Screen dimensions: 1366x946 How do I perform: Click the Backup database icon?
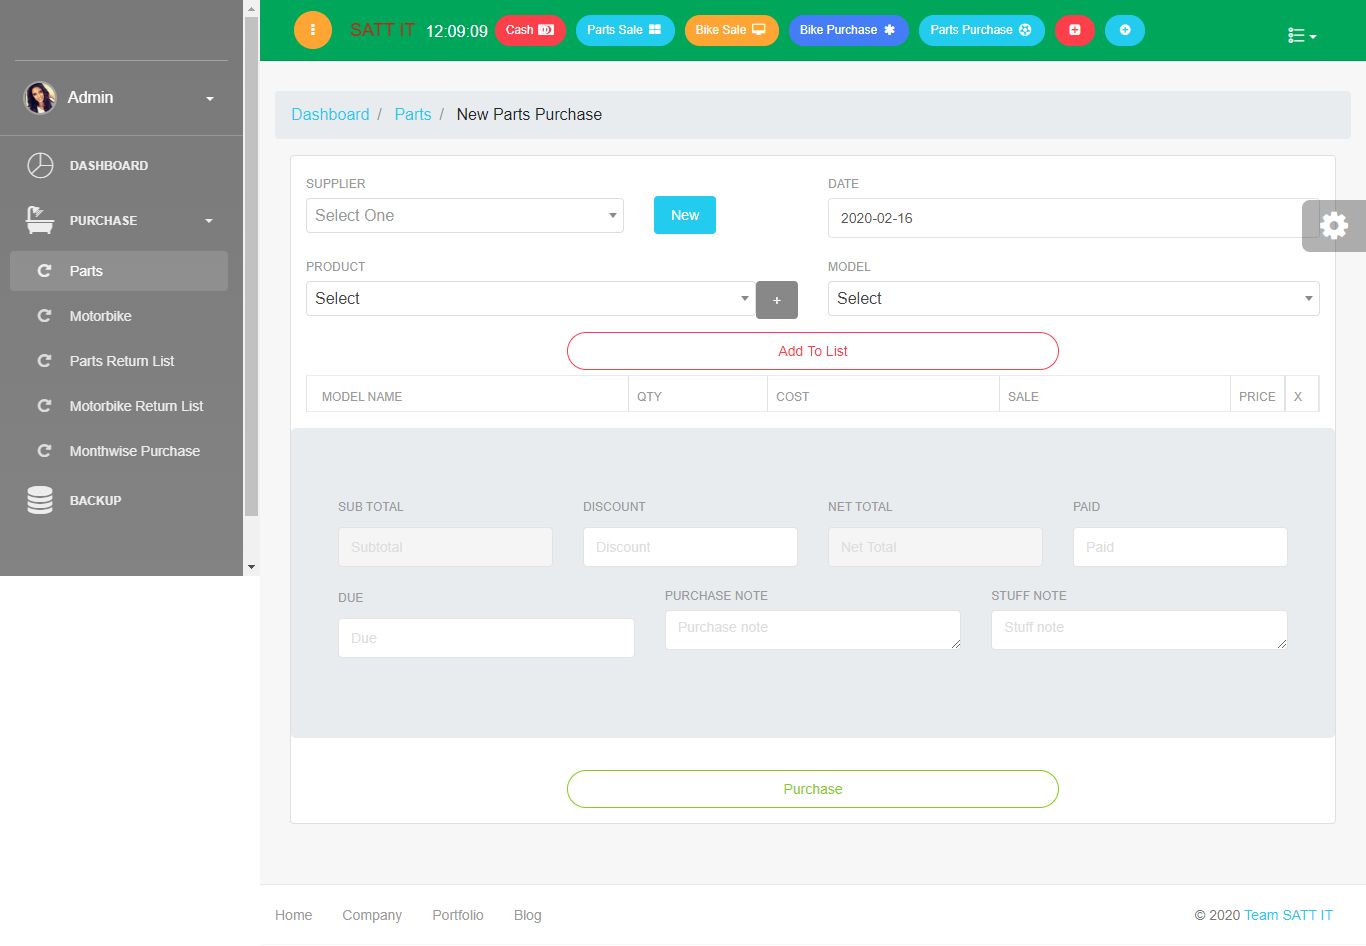[x=40, y=500]
